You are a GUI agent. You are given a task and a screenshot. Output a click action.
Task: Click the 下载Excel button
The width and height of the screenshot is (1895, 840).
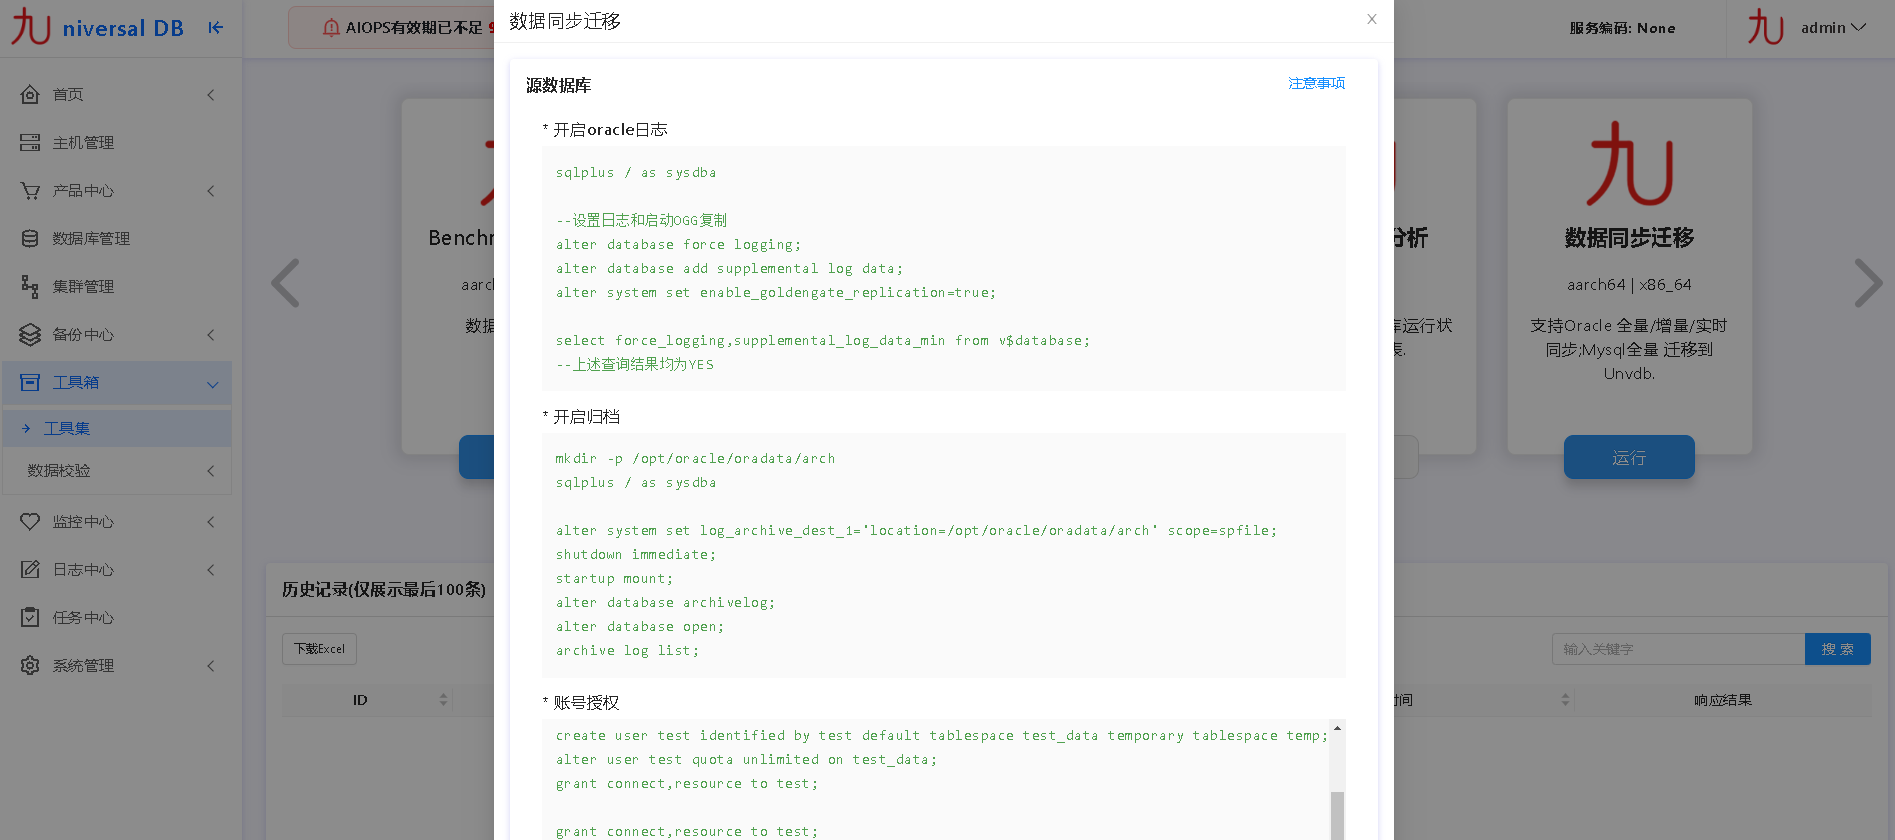(319, 649)
